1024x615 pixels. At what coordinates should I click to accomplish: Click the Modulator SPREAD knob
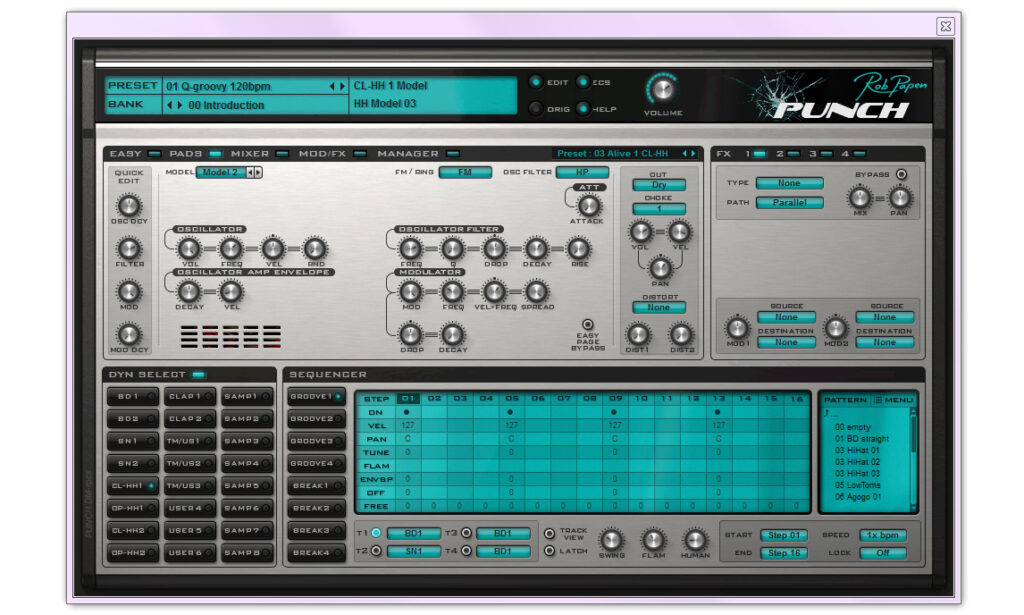tap(536, 292)
